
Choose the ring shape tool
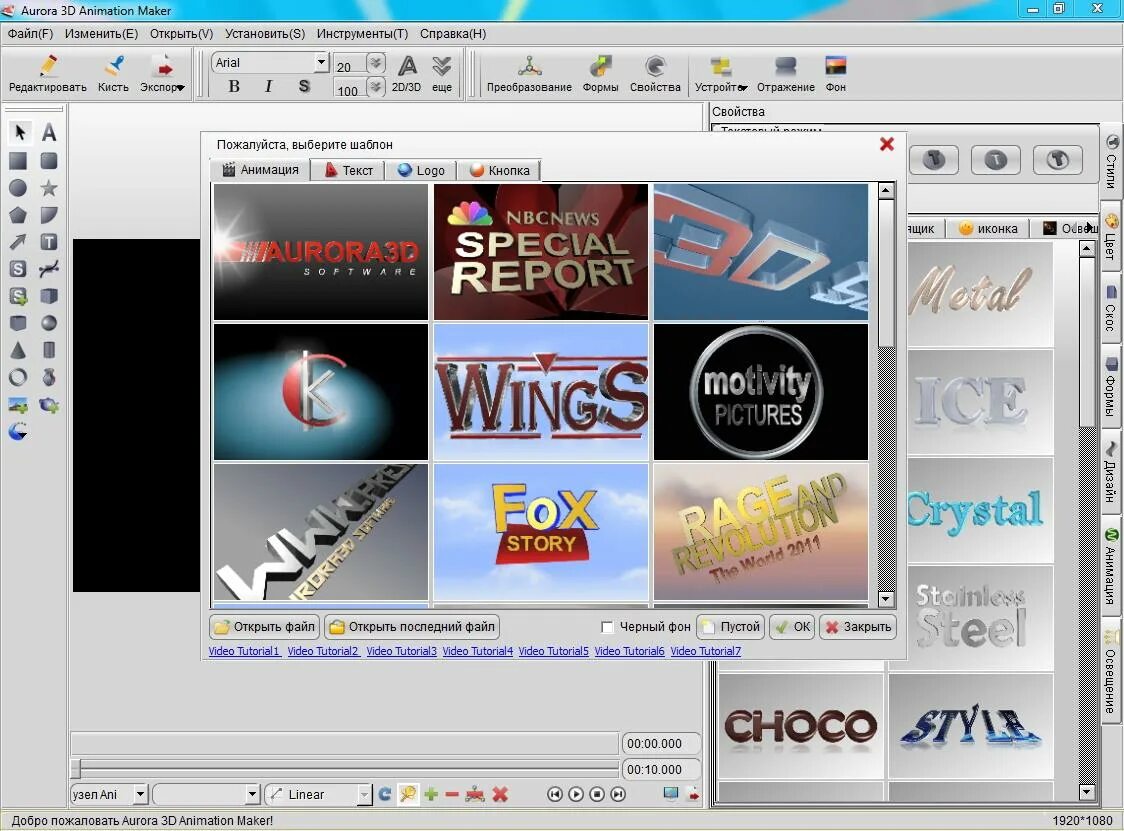[x=18, y=377]
